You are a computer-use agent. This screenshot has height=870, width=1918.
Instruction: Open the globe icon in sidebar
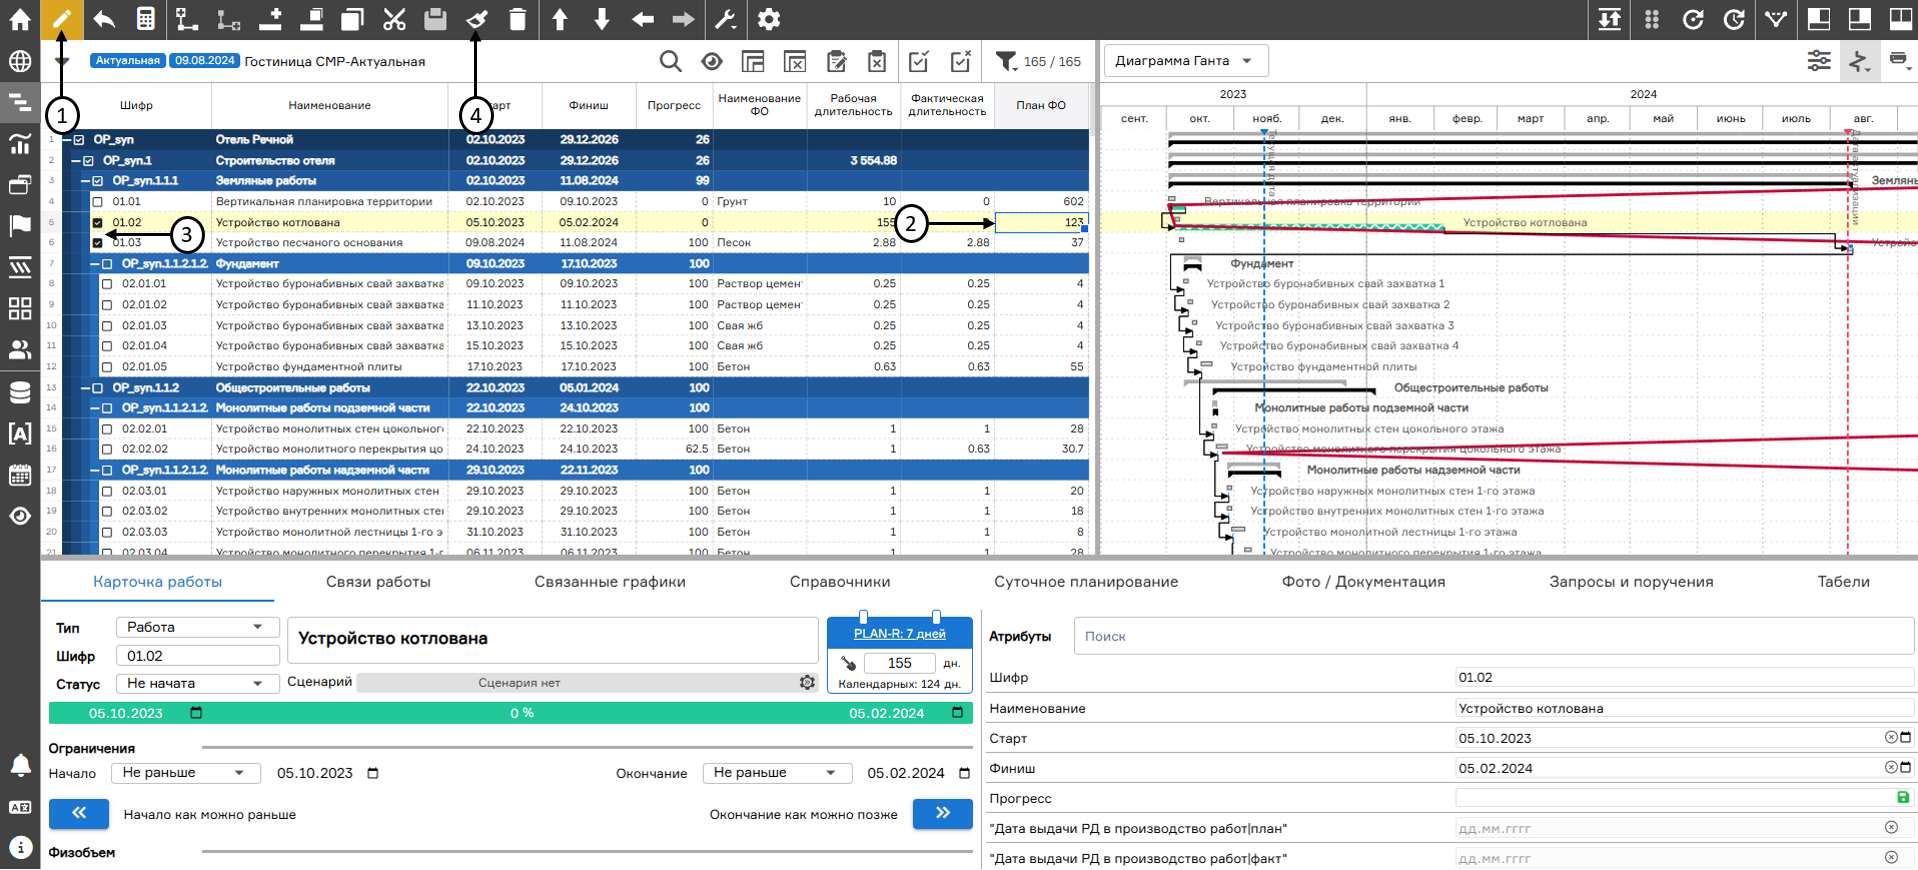tap(20, 61)
